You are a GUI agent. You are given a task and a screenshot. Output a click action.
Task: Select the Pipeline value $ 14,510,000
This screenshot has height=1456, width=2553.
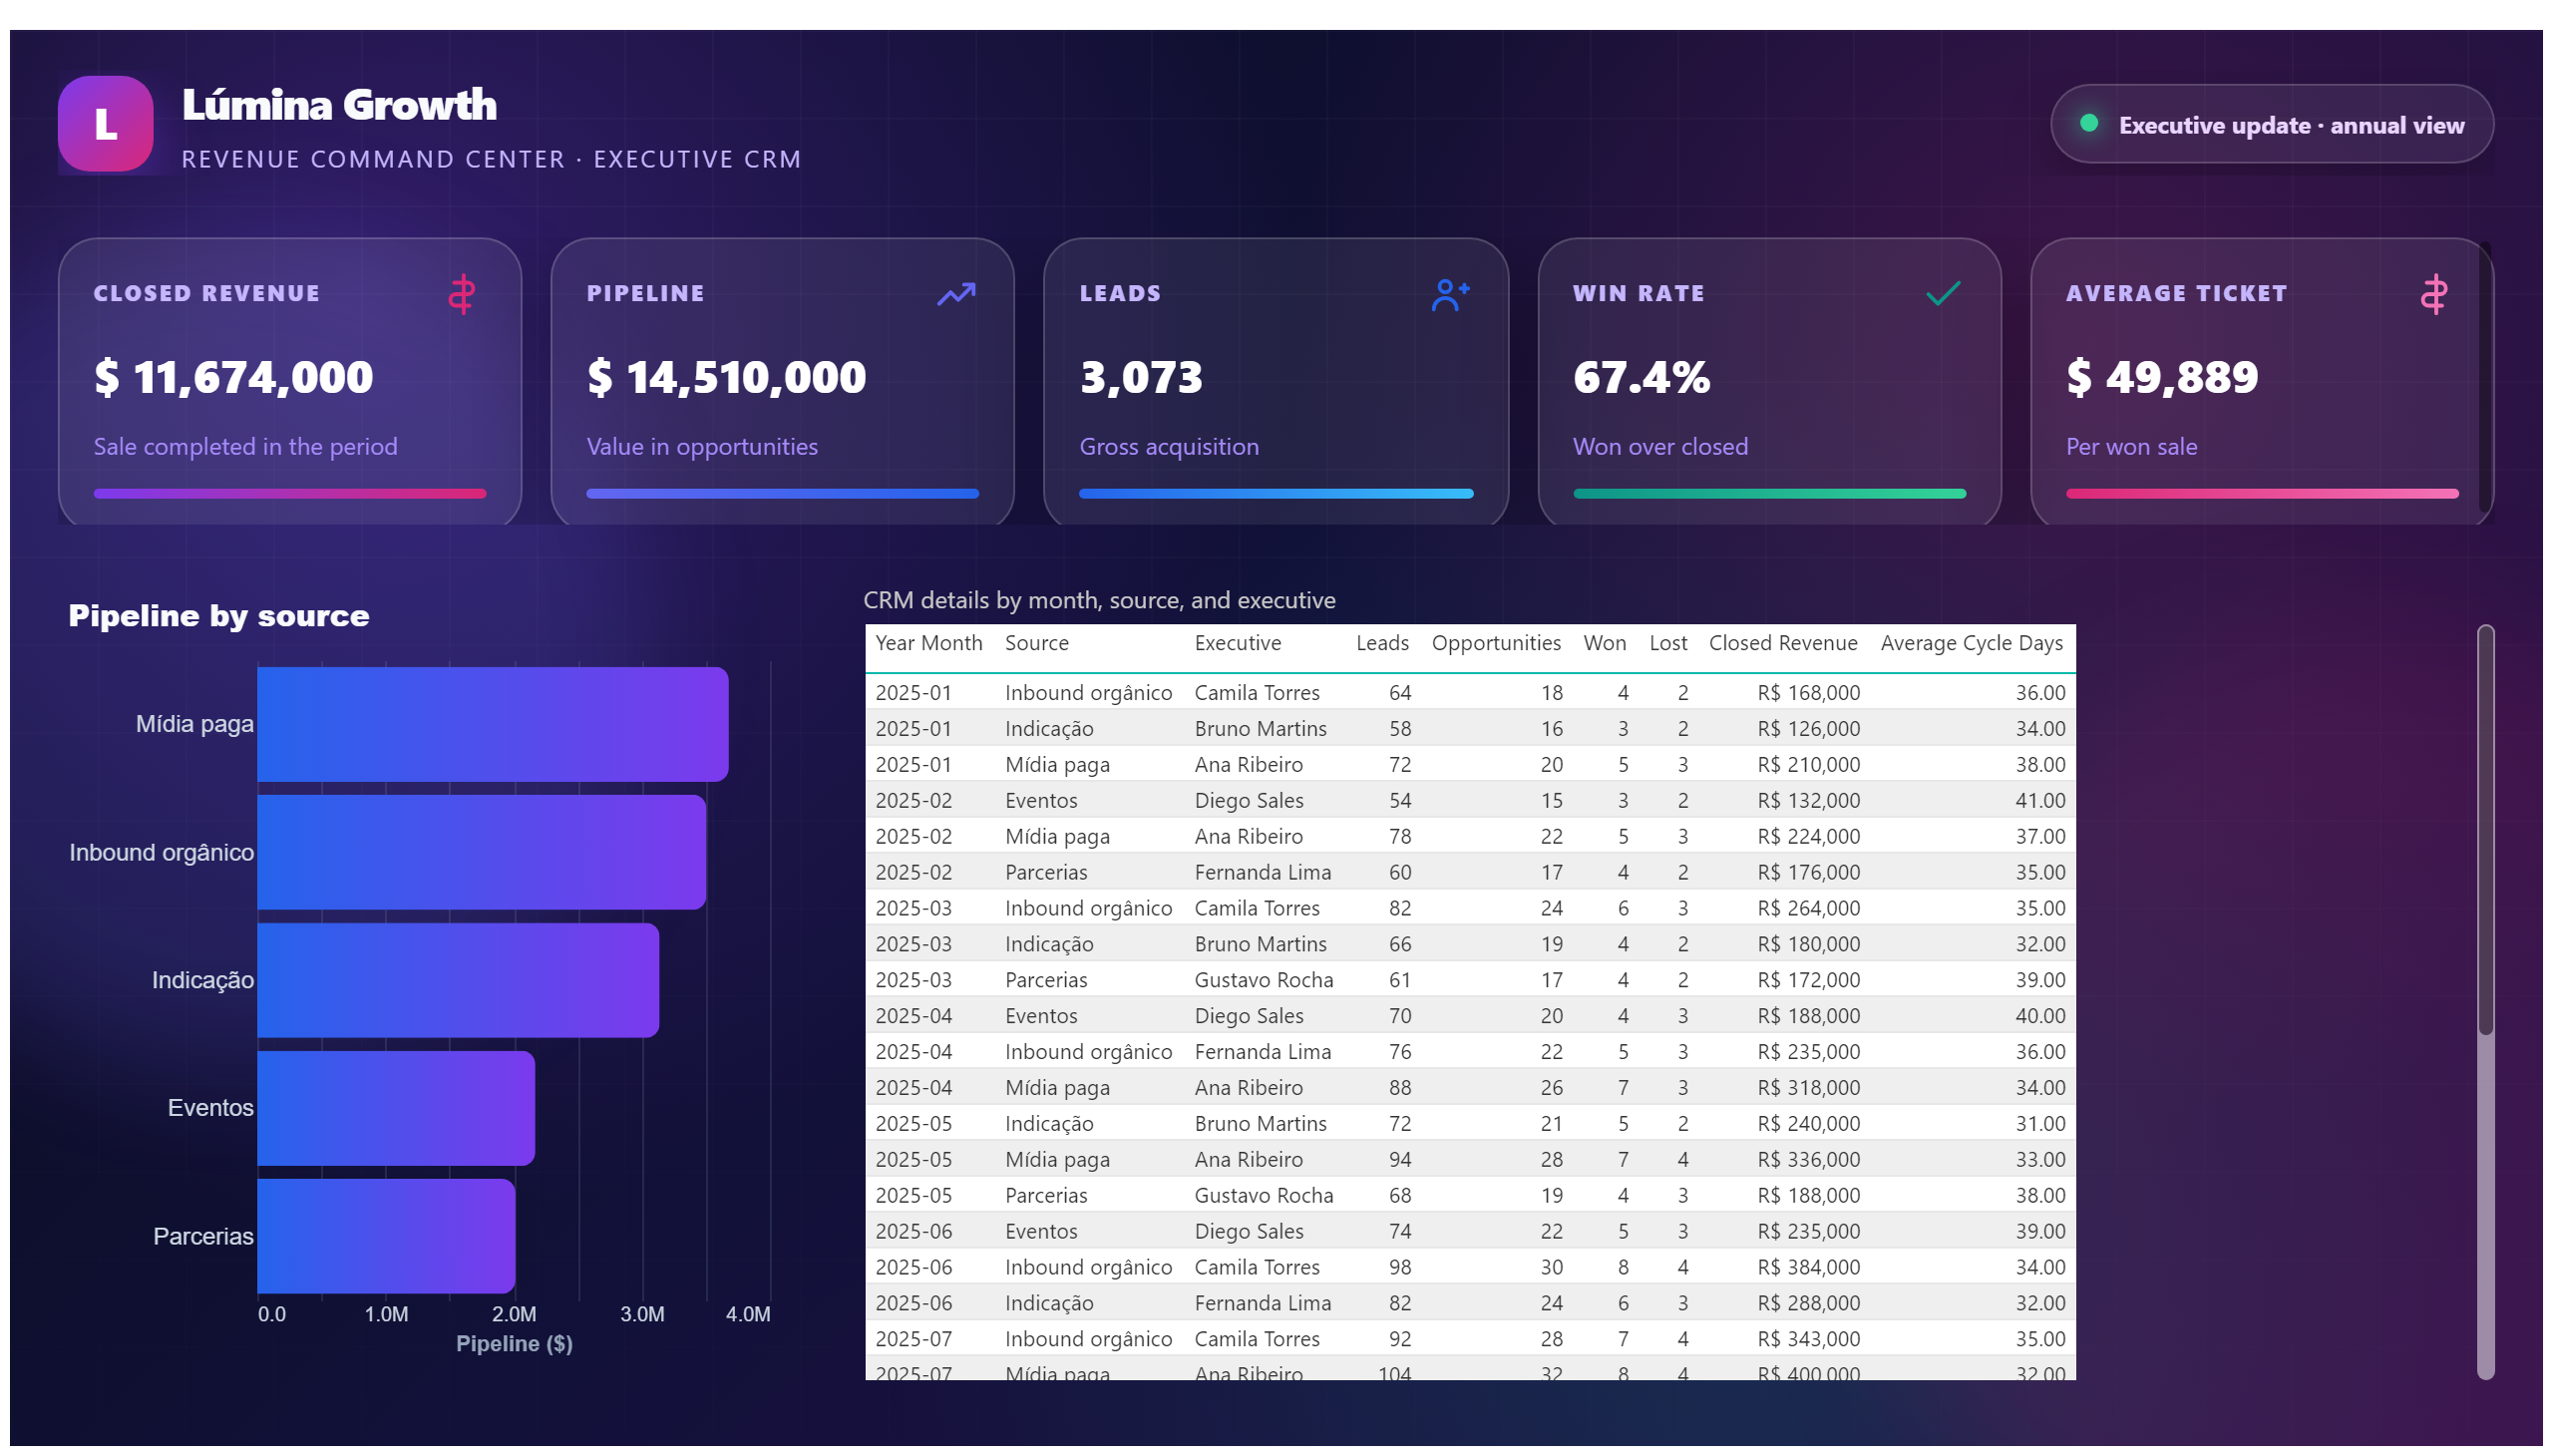coord(726,377)
